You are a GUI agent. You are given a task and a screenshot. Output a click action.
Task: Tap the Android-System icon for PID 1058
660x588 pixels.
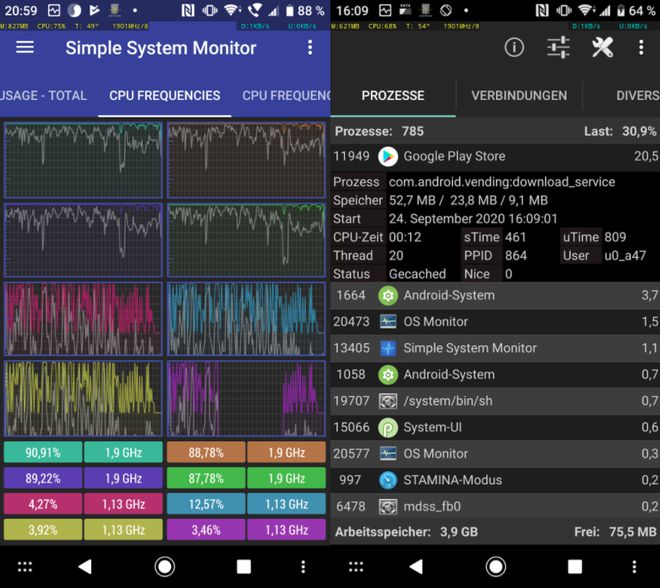(x=388, y=375)
